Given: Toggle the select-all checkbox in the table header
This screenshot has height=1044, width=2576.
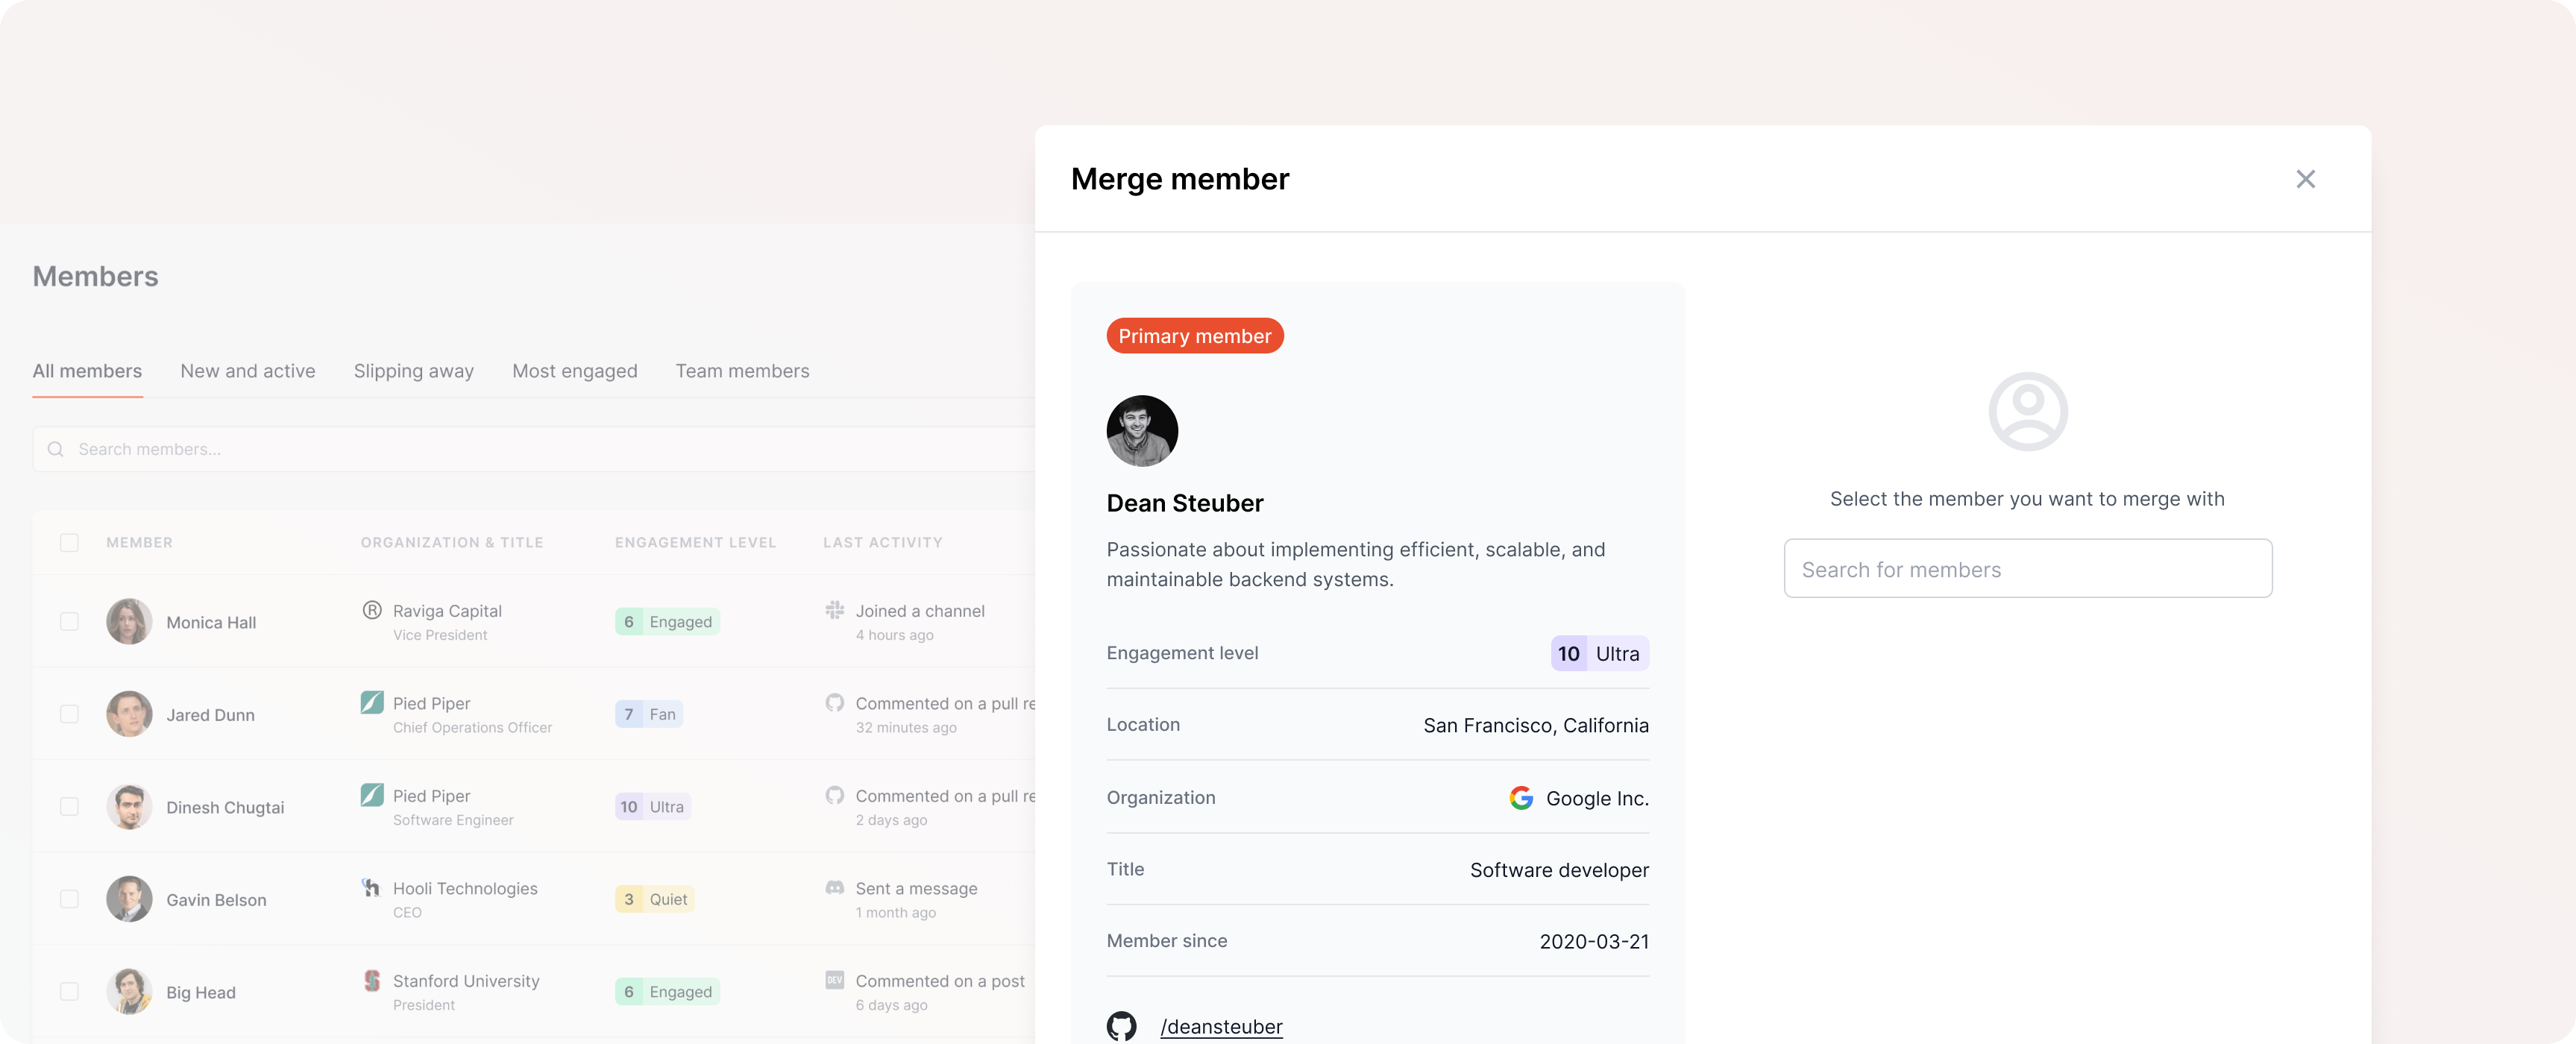Looking at the screenshot, I should click(x=69, y=542).
